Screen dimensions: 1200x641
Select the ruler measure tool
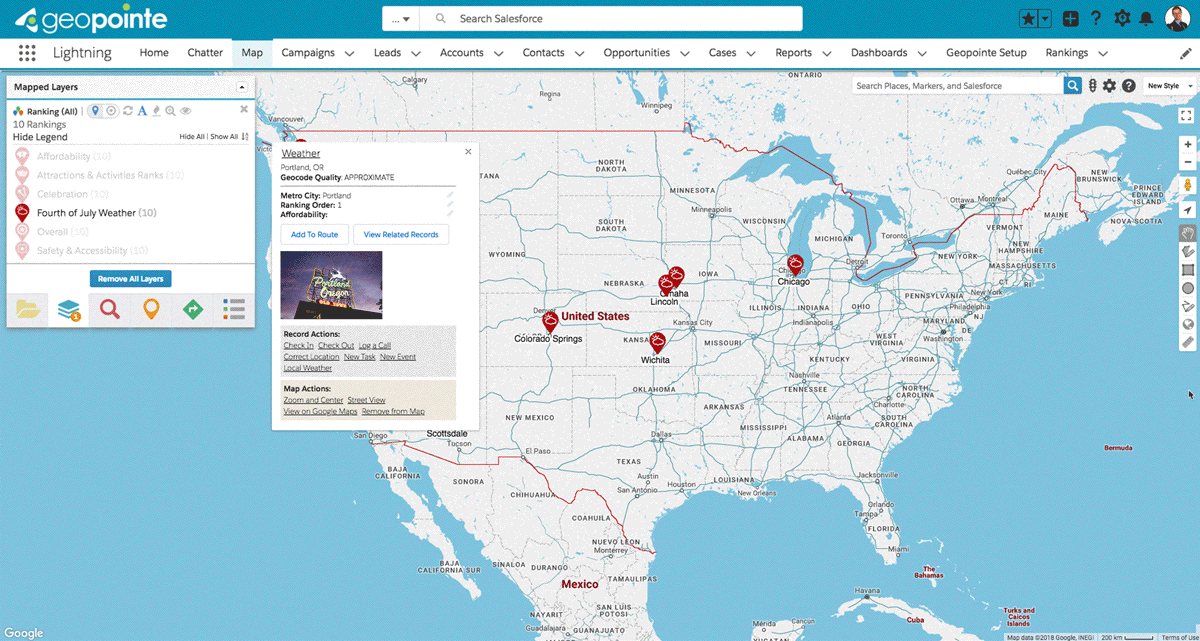1187,342
